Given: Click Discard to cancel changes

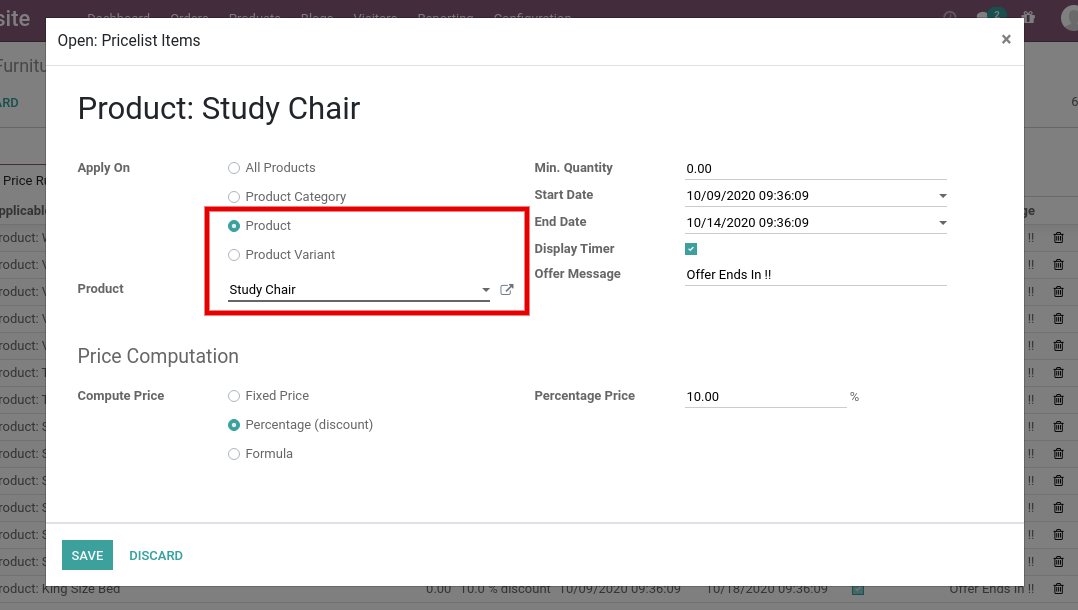Looking at the screenshot, I should pyautogui.click(x=156, y=556).
